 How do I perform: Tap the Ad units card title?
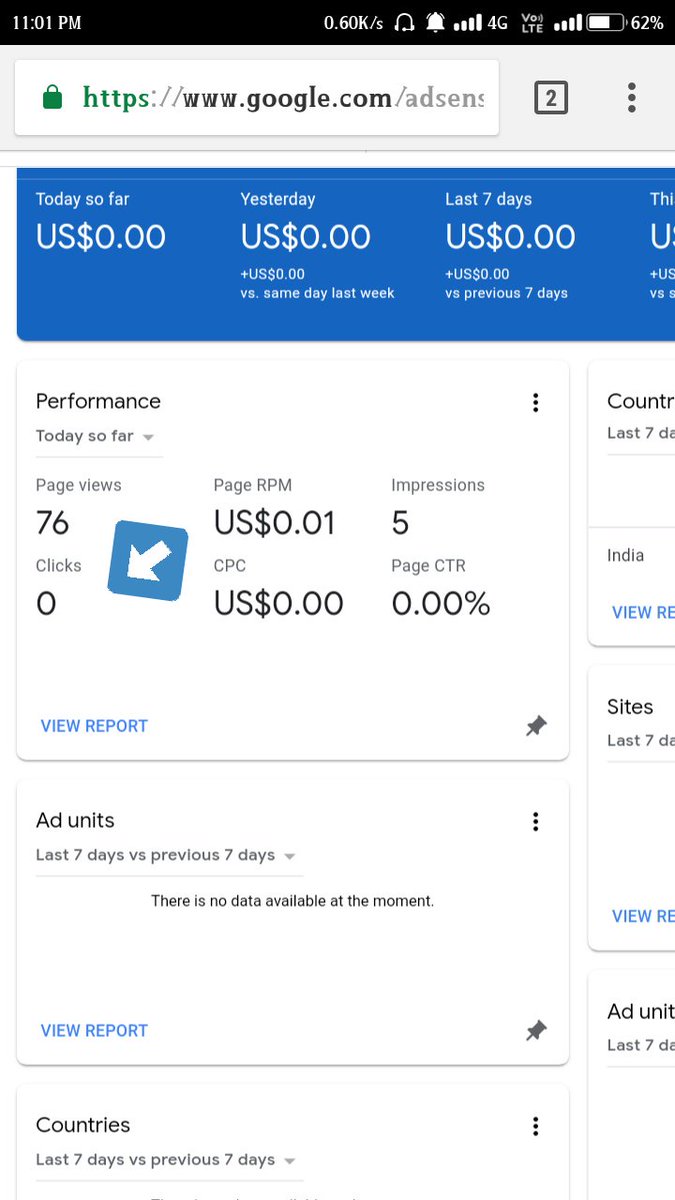click(75, 820)
